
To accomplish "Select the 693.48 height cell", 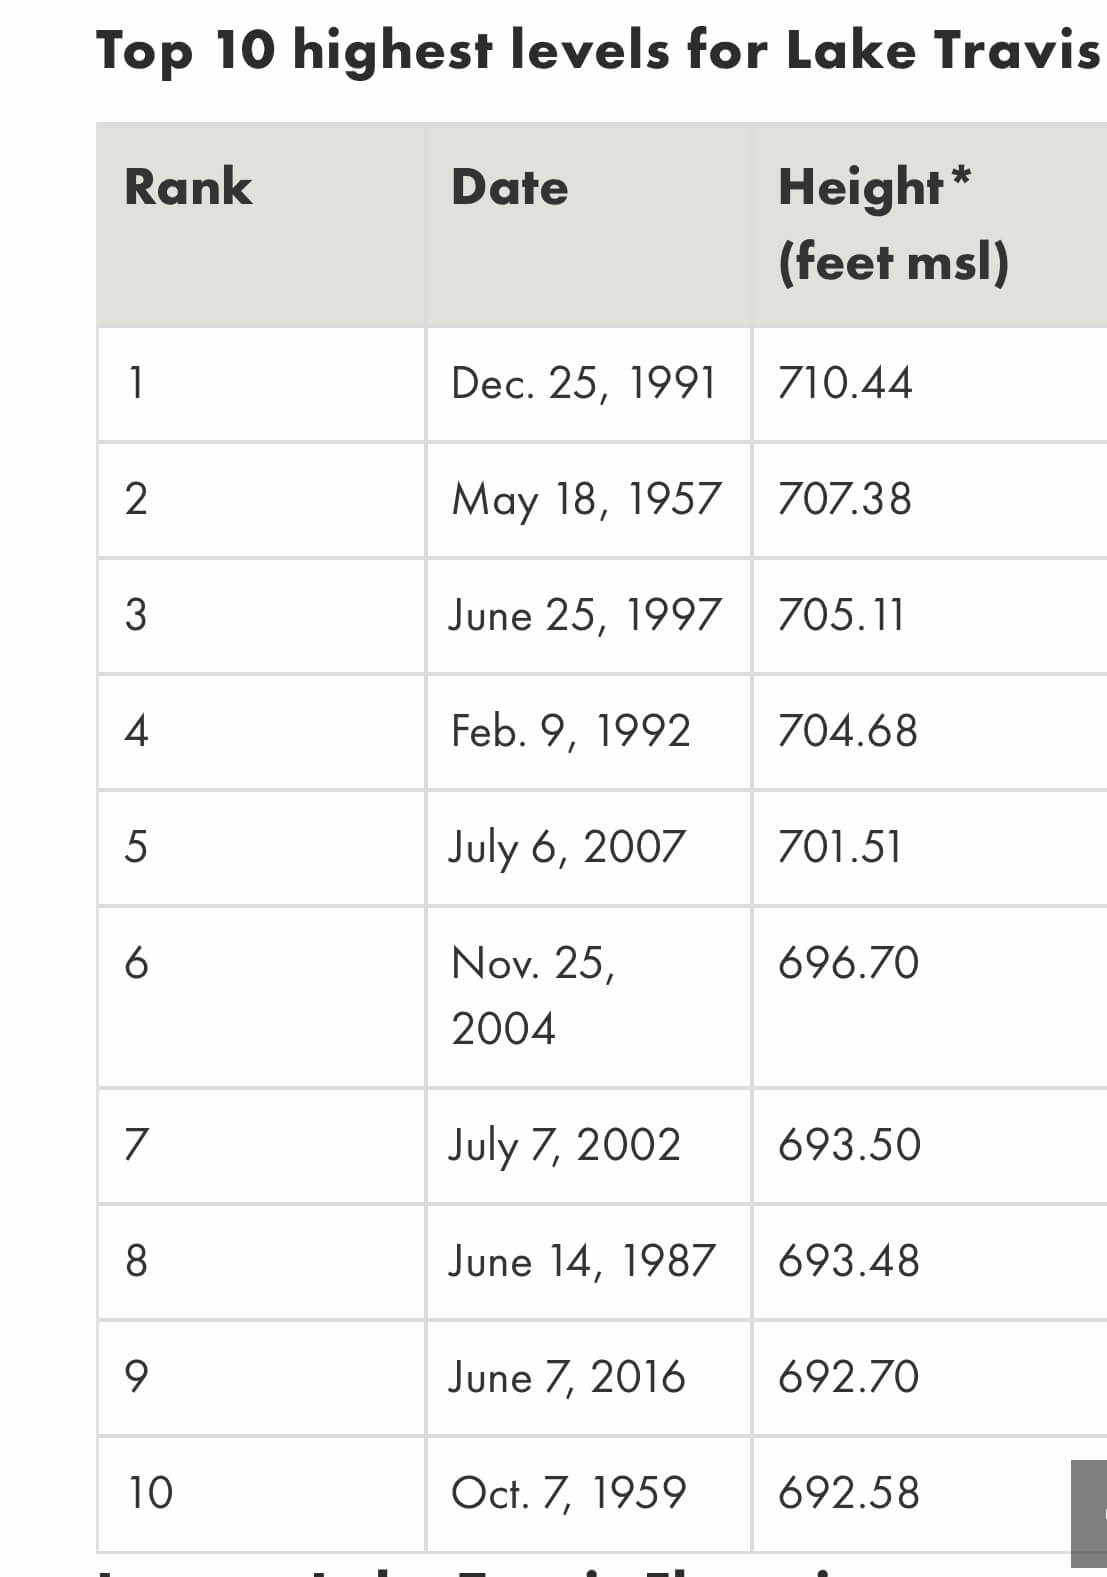I will pos(848,1261).
